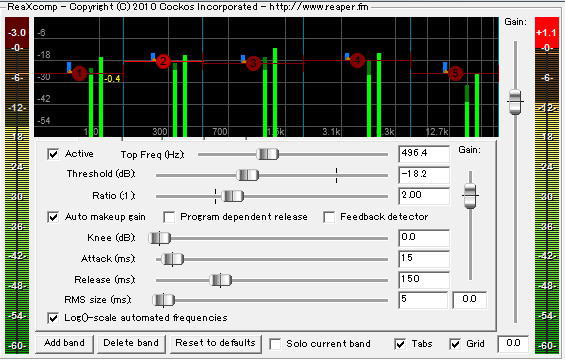
Task: Enable the Feedback detector option
Action: click(x=329, y=217)
